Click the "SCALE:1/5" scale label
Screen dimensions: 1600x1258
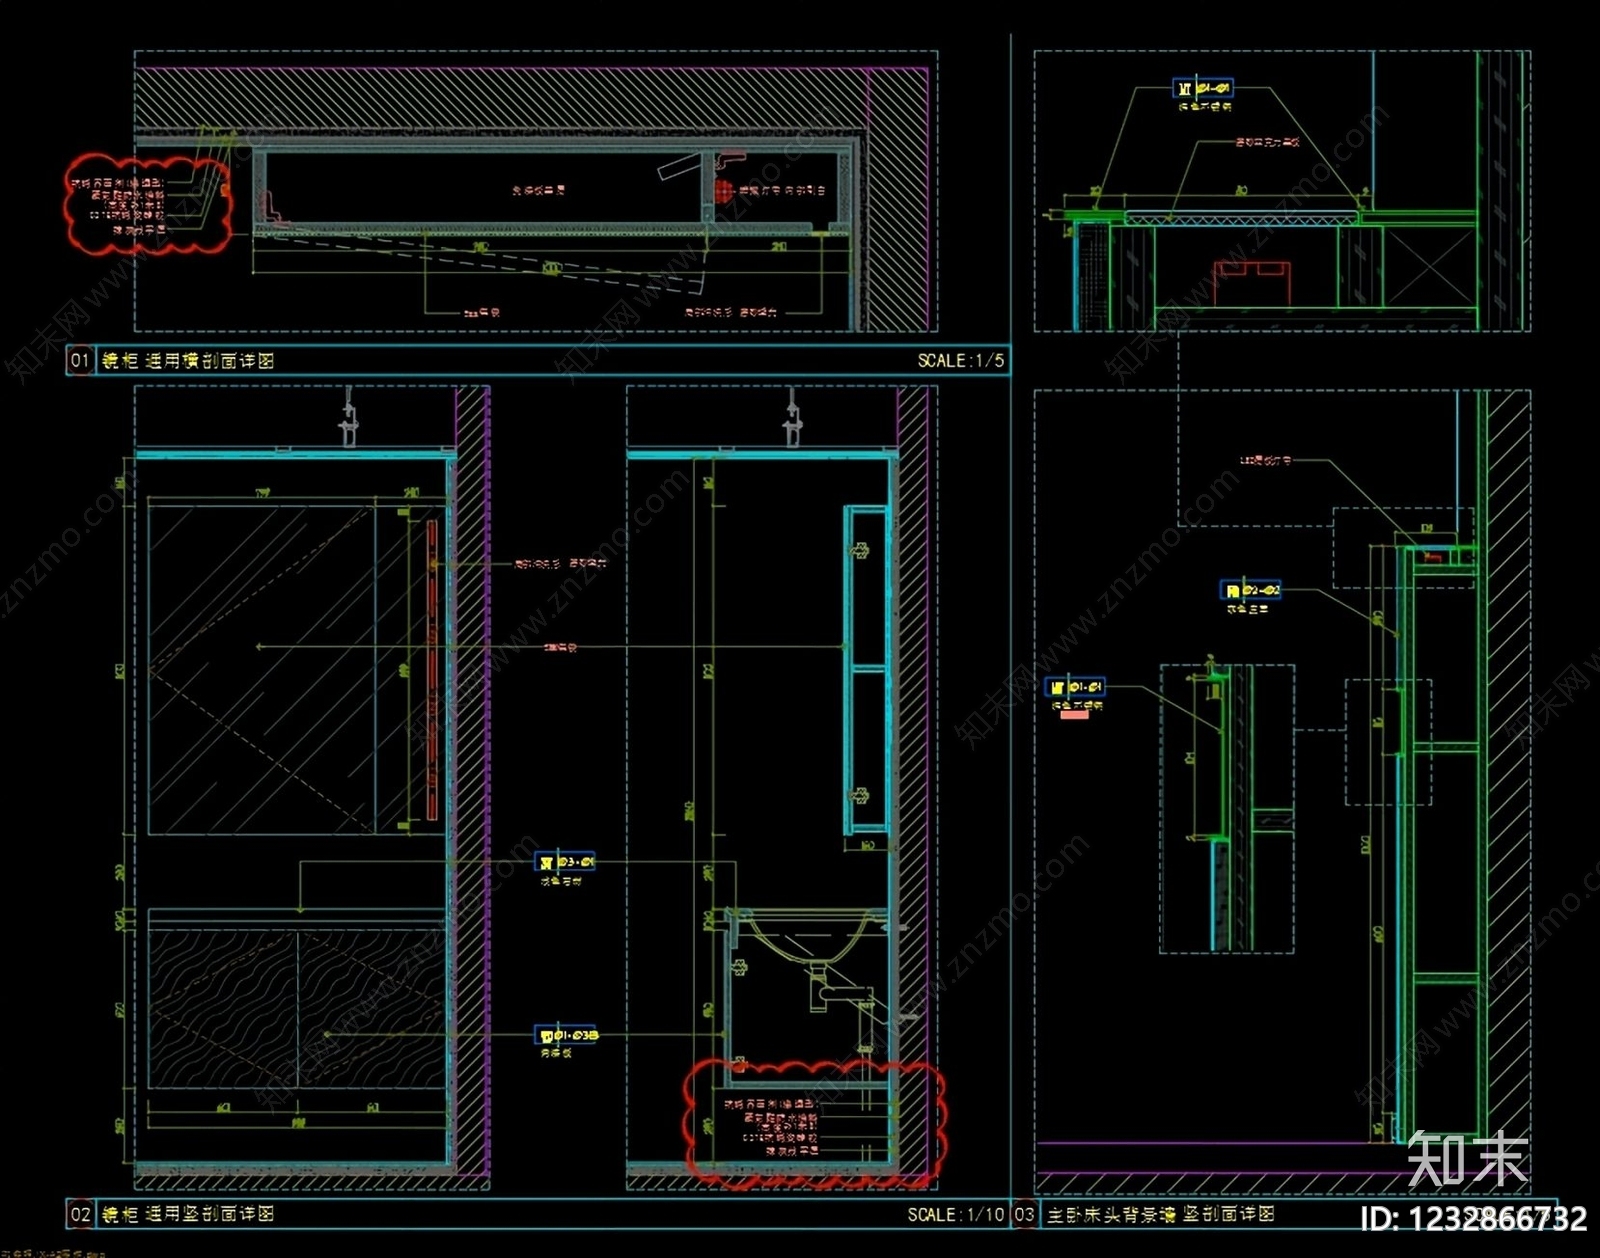coord(960,360)
